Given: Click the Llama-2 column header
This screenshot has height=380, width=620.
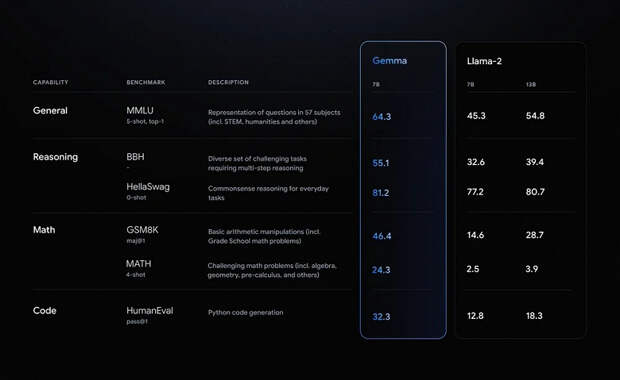Looking at the screenshot, I should 484,61.
